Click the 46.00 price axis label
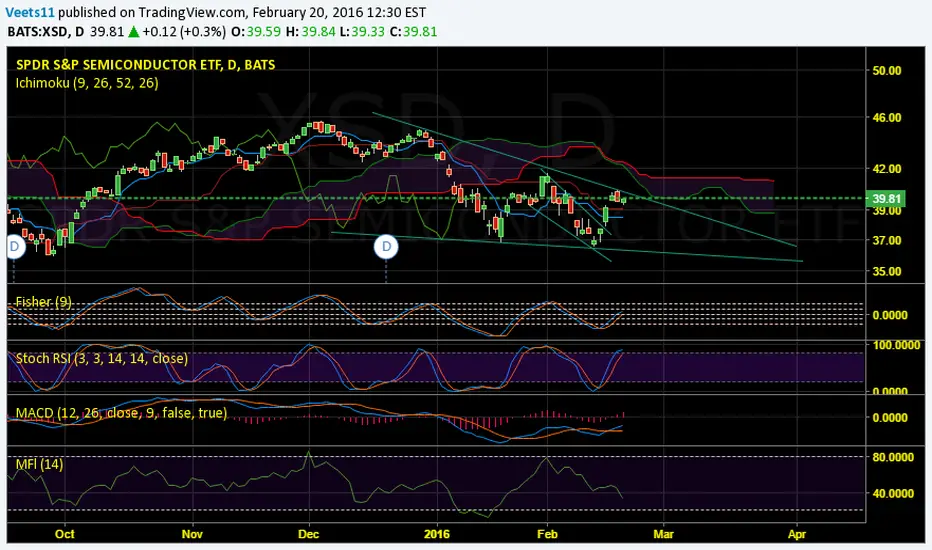The height and width of the screenshot is (550, 932). pyautogui.click(x=887, y=118)
